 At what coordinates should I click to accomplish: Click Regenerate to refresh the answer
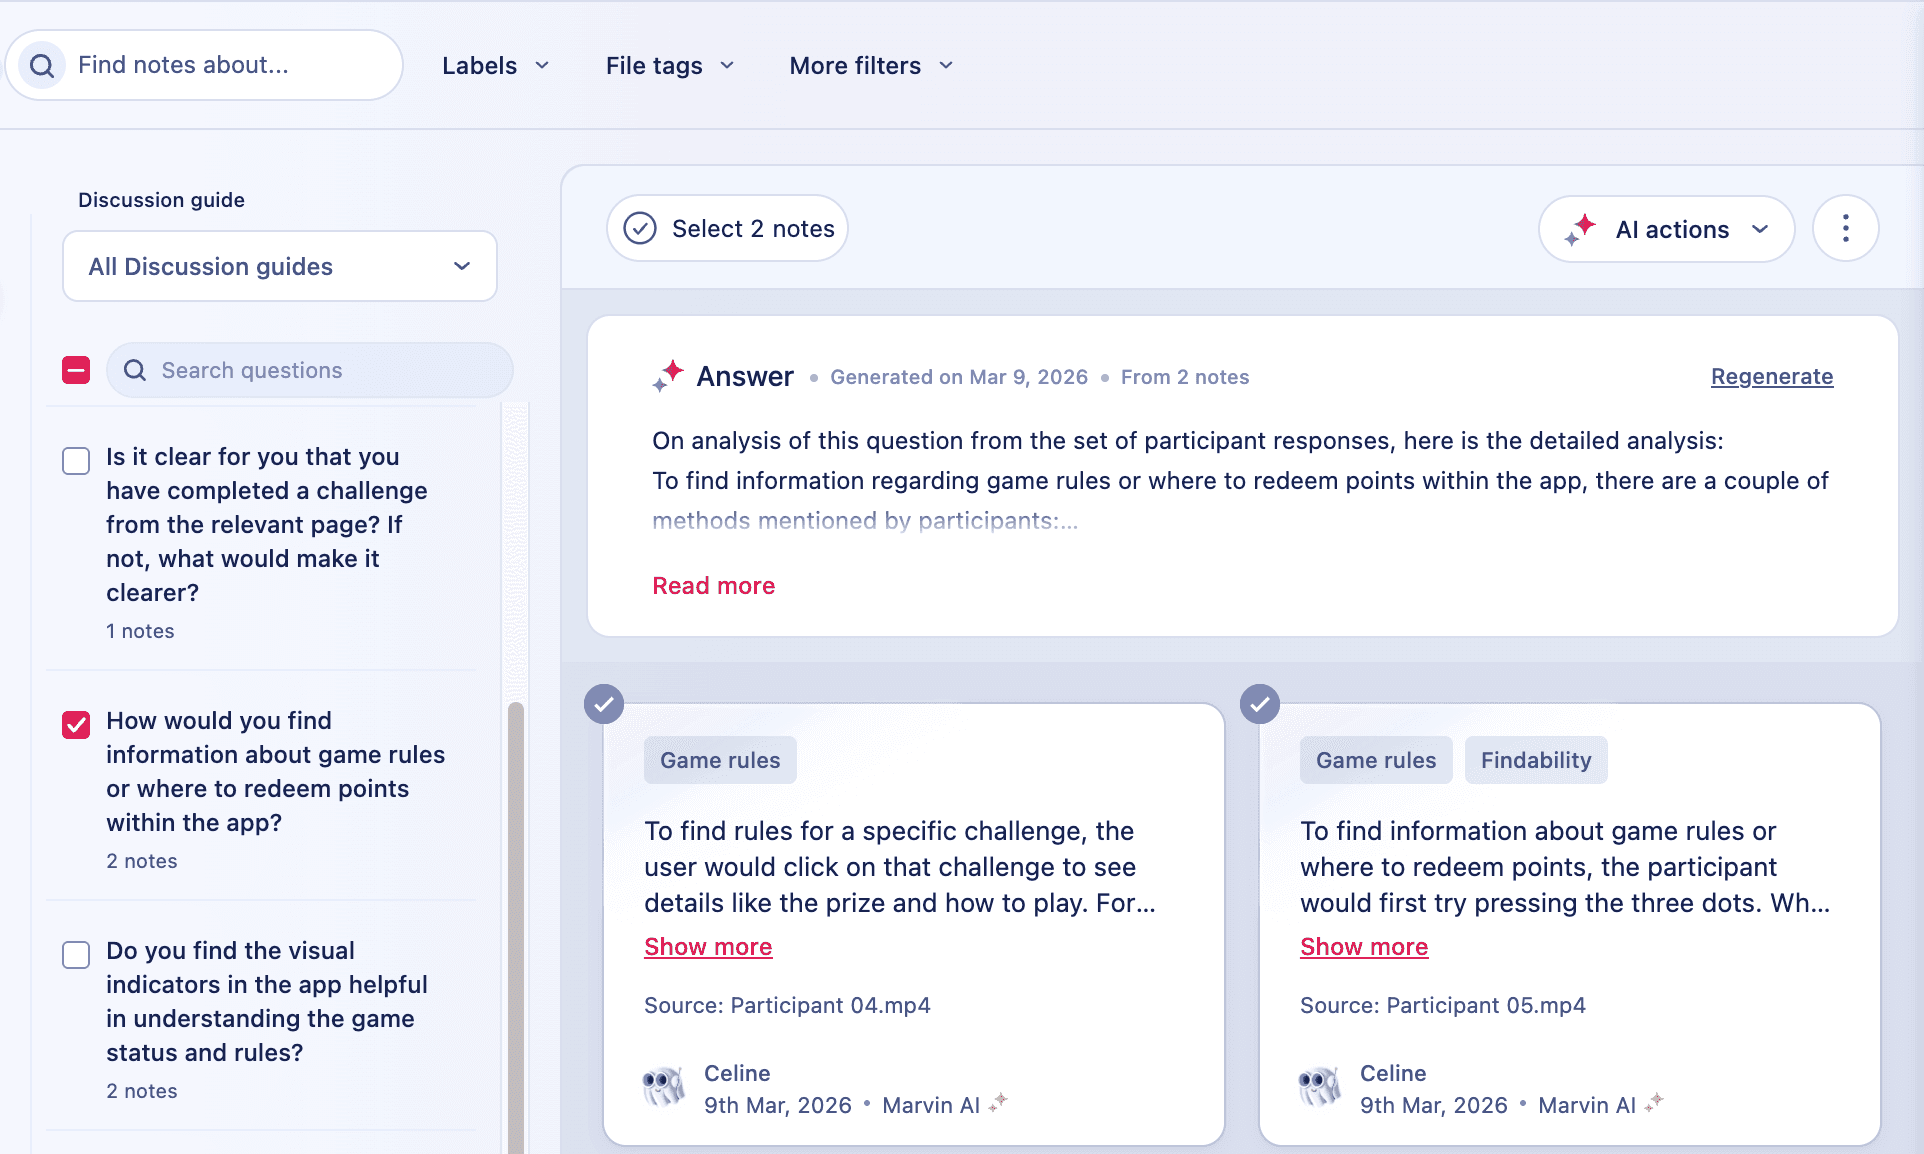(1771, 376)
